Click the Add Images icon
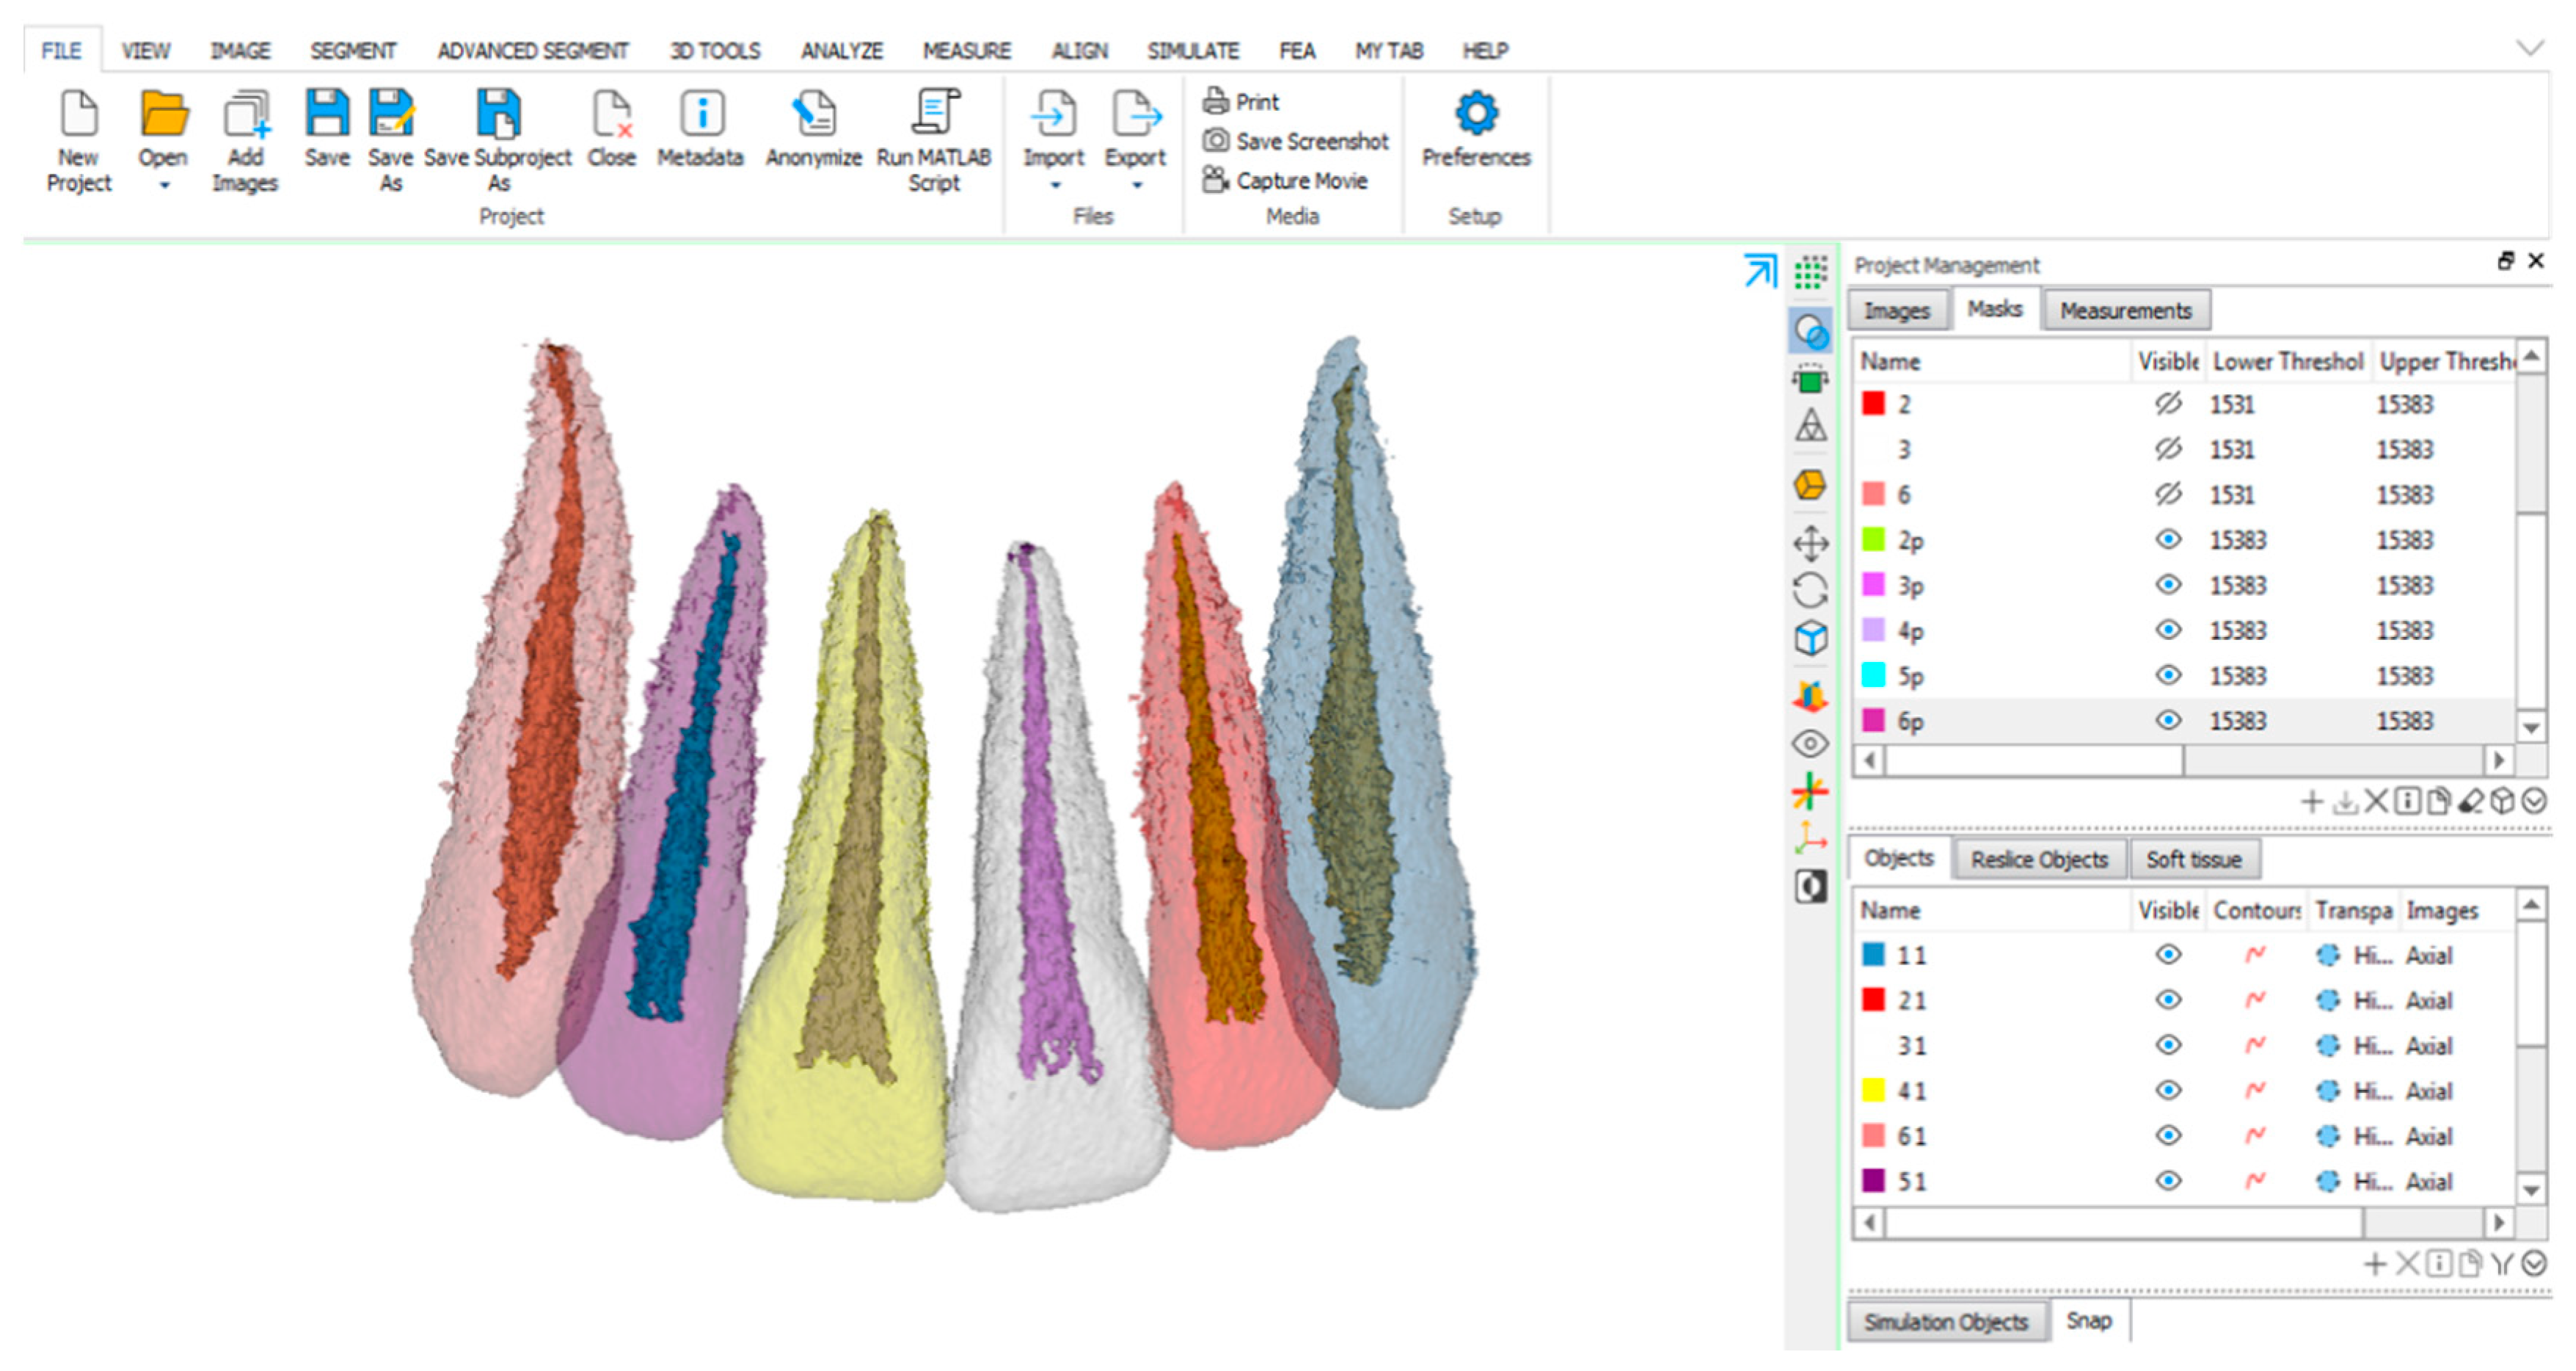 pos(245,113)
